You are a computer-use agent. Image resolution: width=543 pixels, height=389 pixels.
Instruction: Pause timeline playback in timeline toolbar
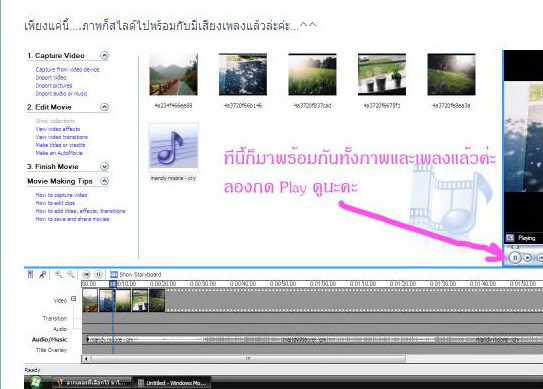(x=98, y=275)
